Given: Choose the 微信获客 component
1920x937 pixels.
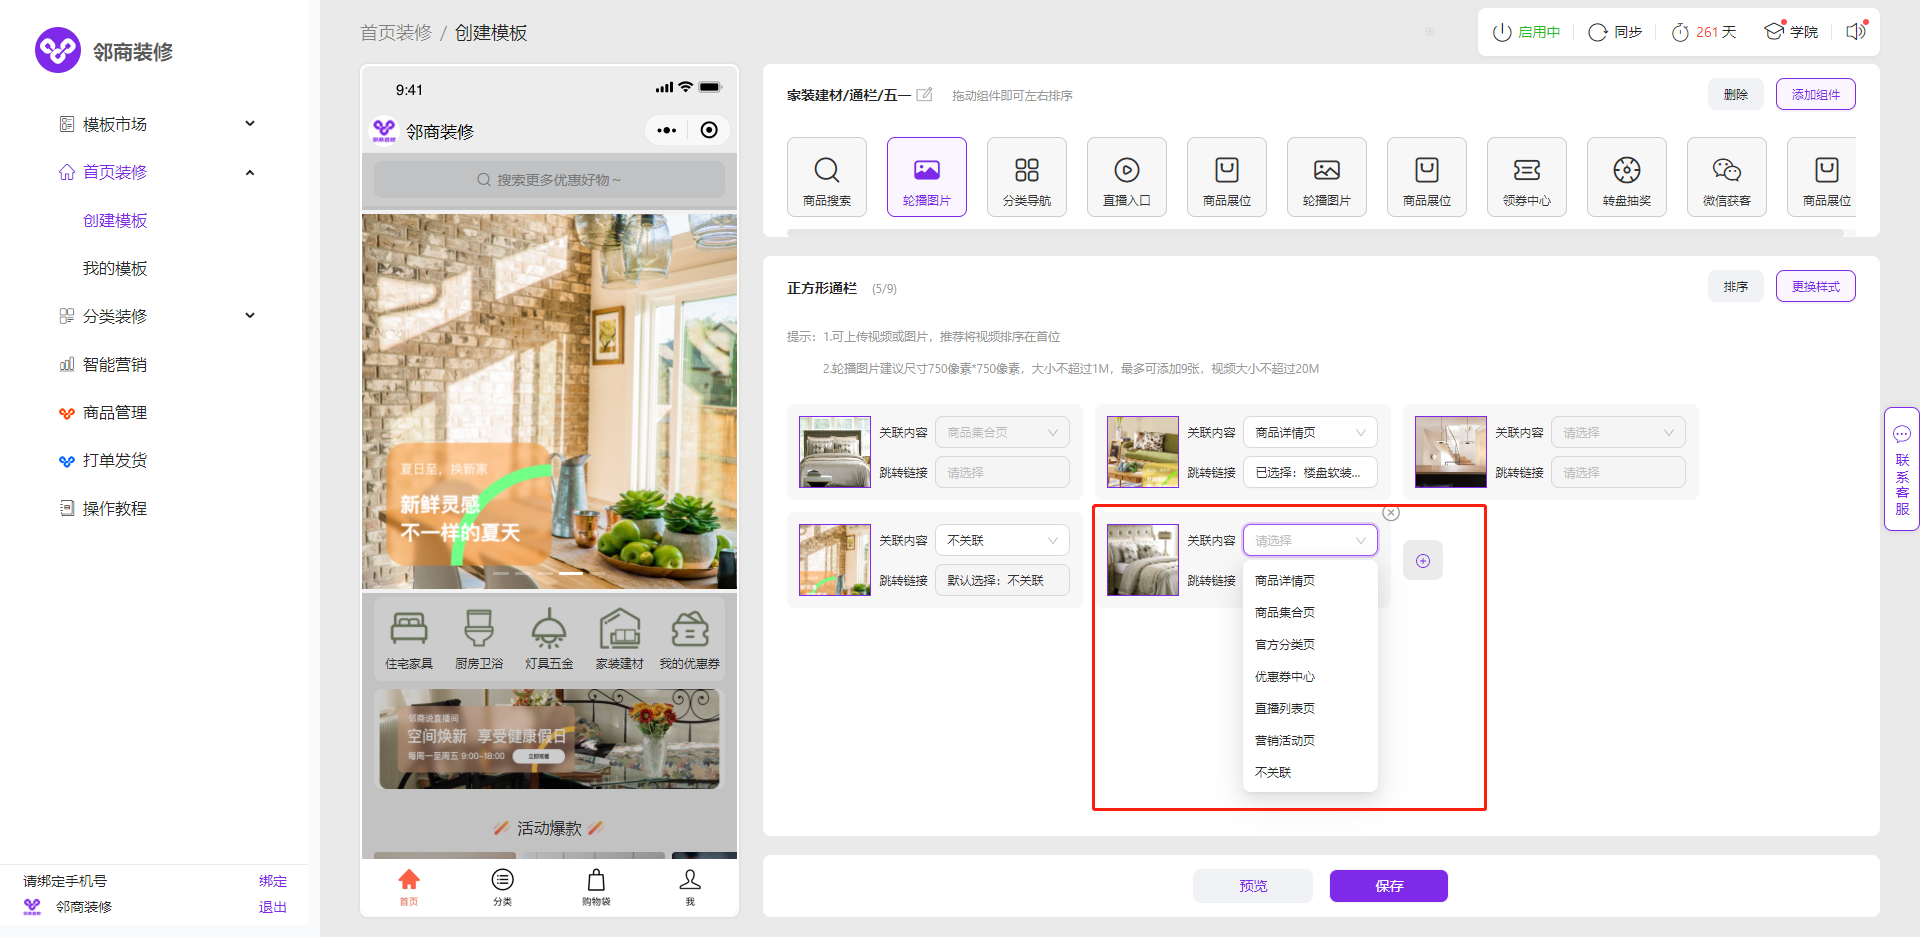Looking at the screenshot, I should coord(1727,177).
